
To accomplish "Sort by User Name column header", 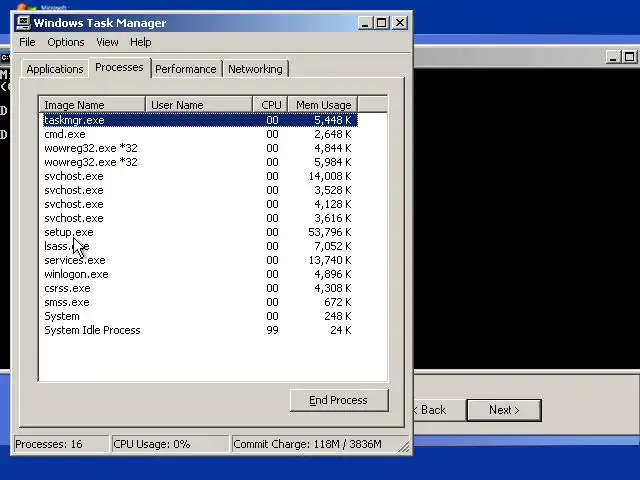I will point(199,105).
